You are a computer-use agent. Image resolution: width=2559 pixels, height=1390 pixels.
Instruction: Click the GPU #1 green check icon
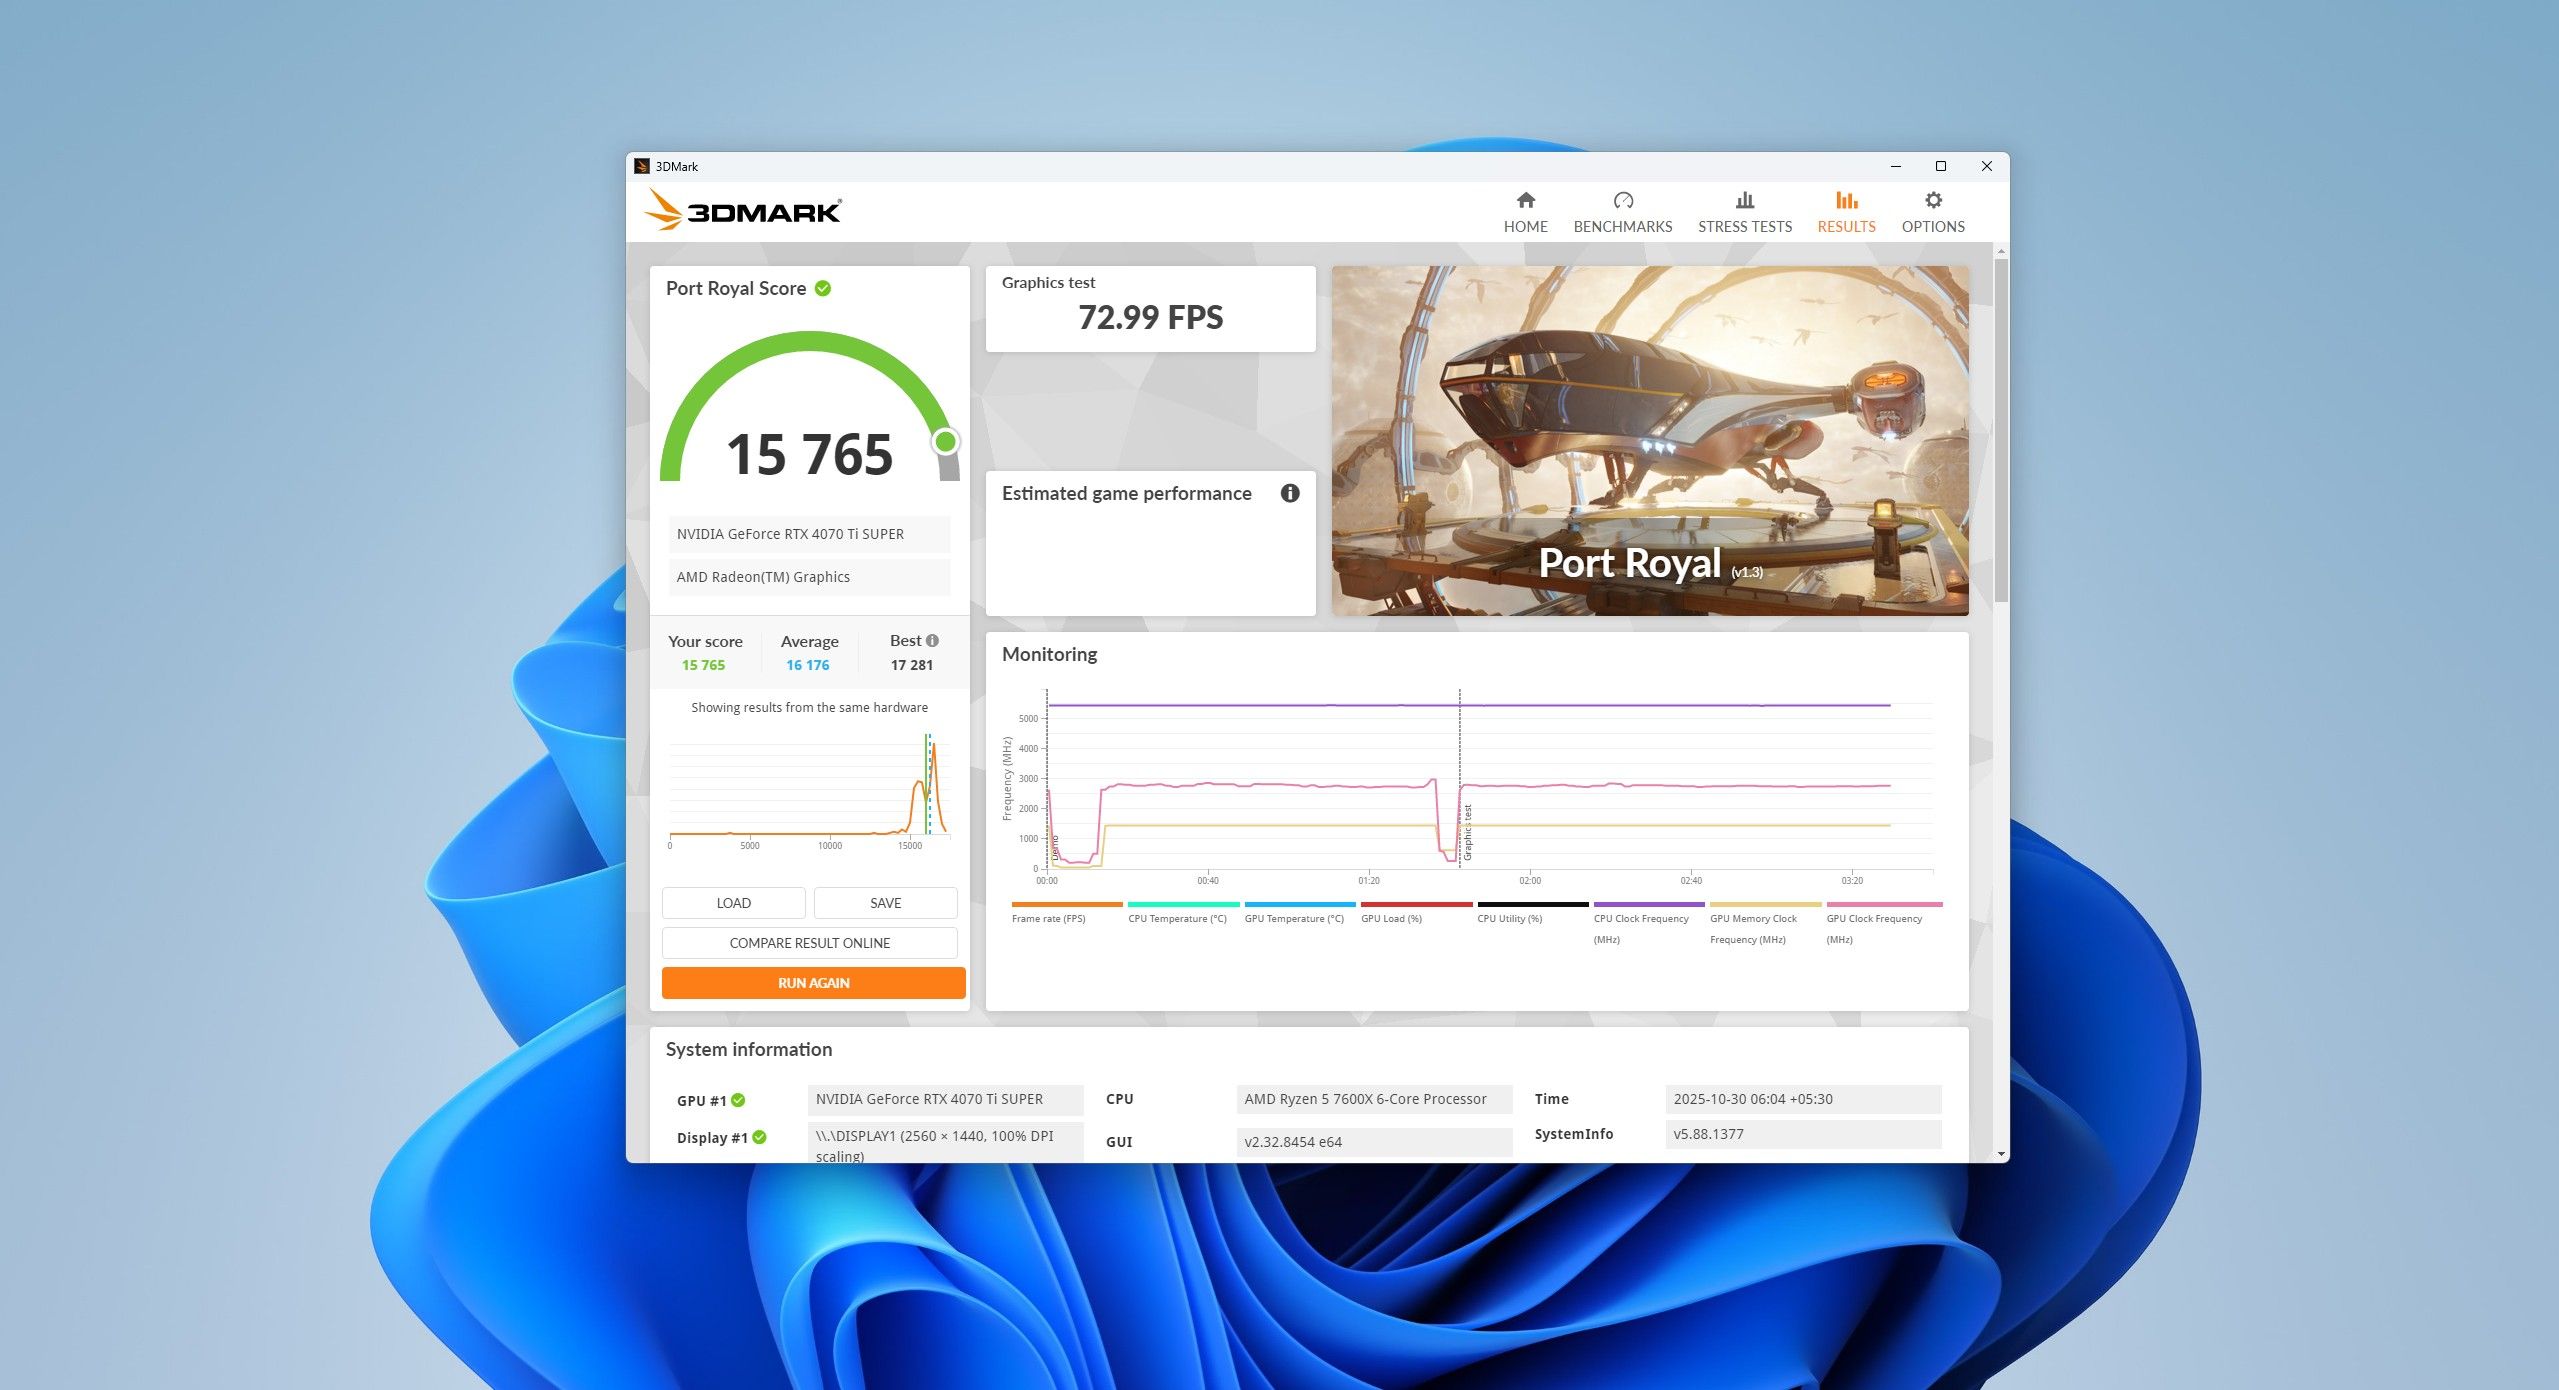click(x=738, y=1100)
